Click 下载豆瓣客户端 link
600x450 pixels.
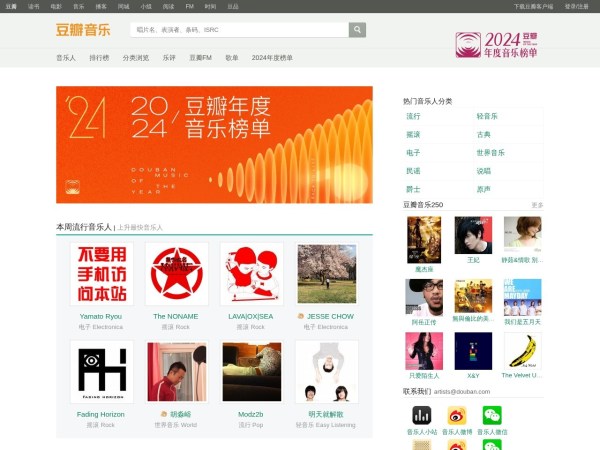click(533, 7)
